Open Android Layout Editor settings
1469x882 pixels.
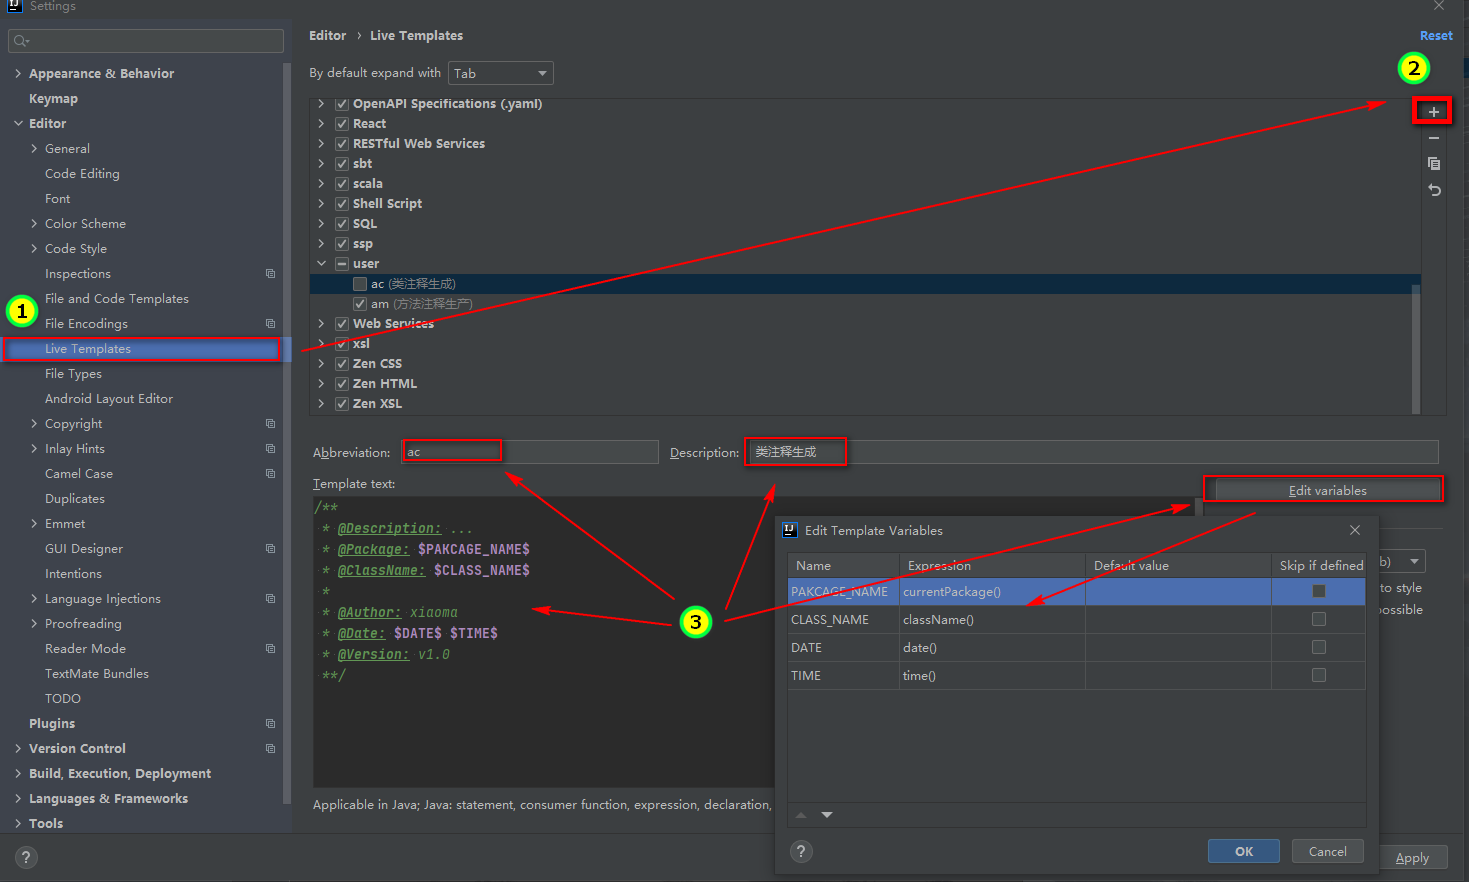click(x=109, y=398)
